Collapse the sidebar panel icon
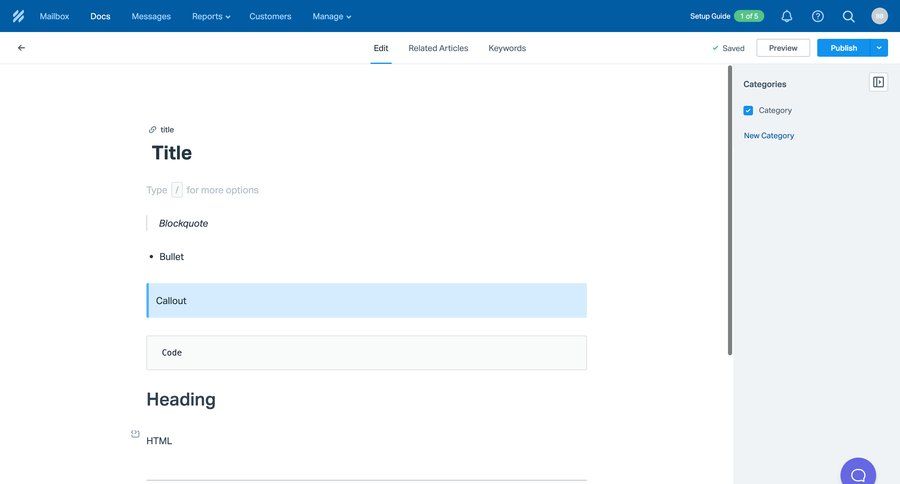The image size is (900, 484). (878, 82)
